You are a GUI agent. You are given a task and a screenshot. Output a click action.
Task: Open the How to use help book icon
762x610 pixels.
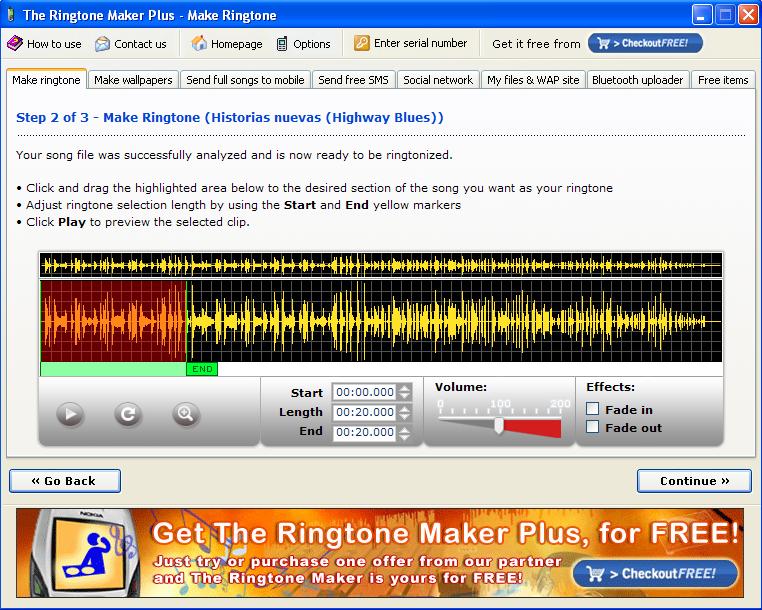pyautogui.click(x=15, y=44)
